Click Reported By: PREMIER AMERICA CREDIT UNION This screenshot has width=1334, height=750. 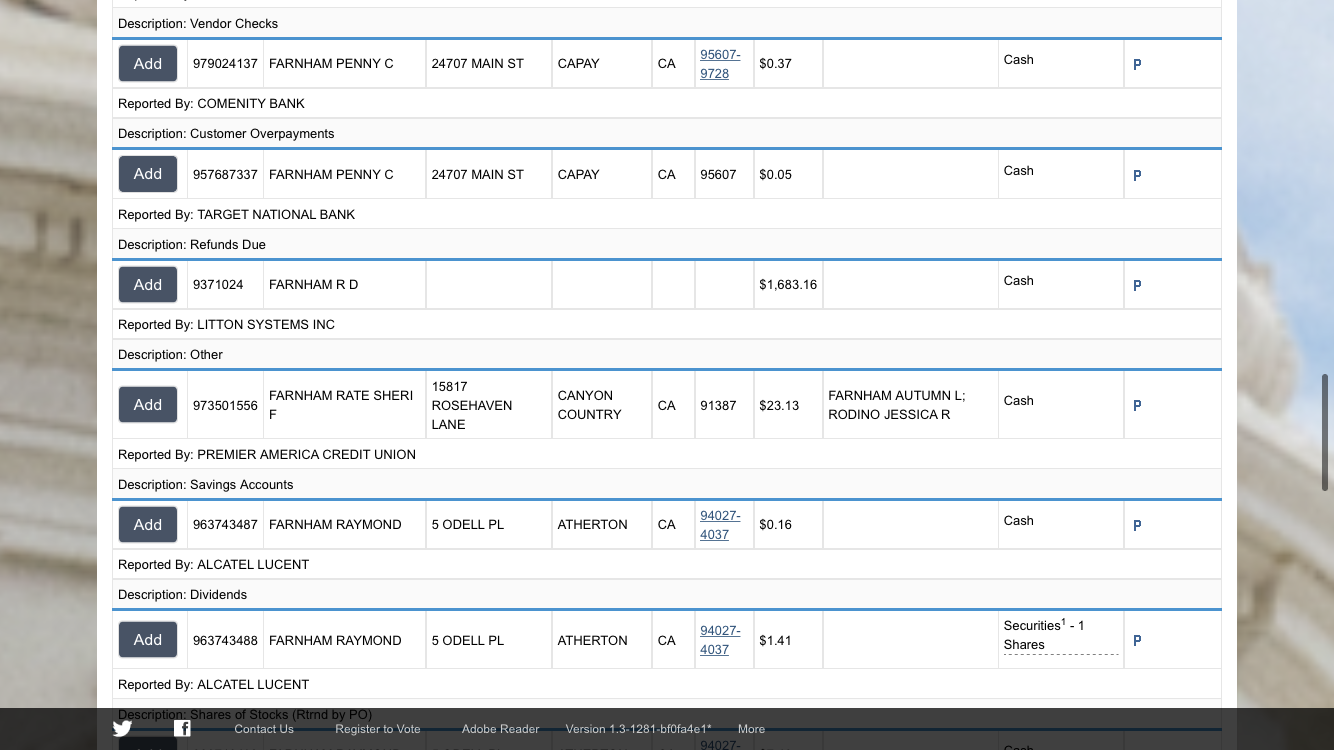point(267,455)
